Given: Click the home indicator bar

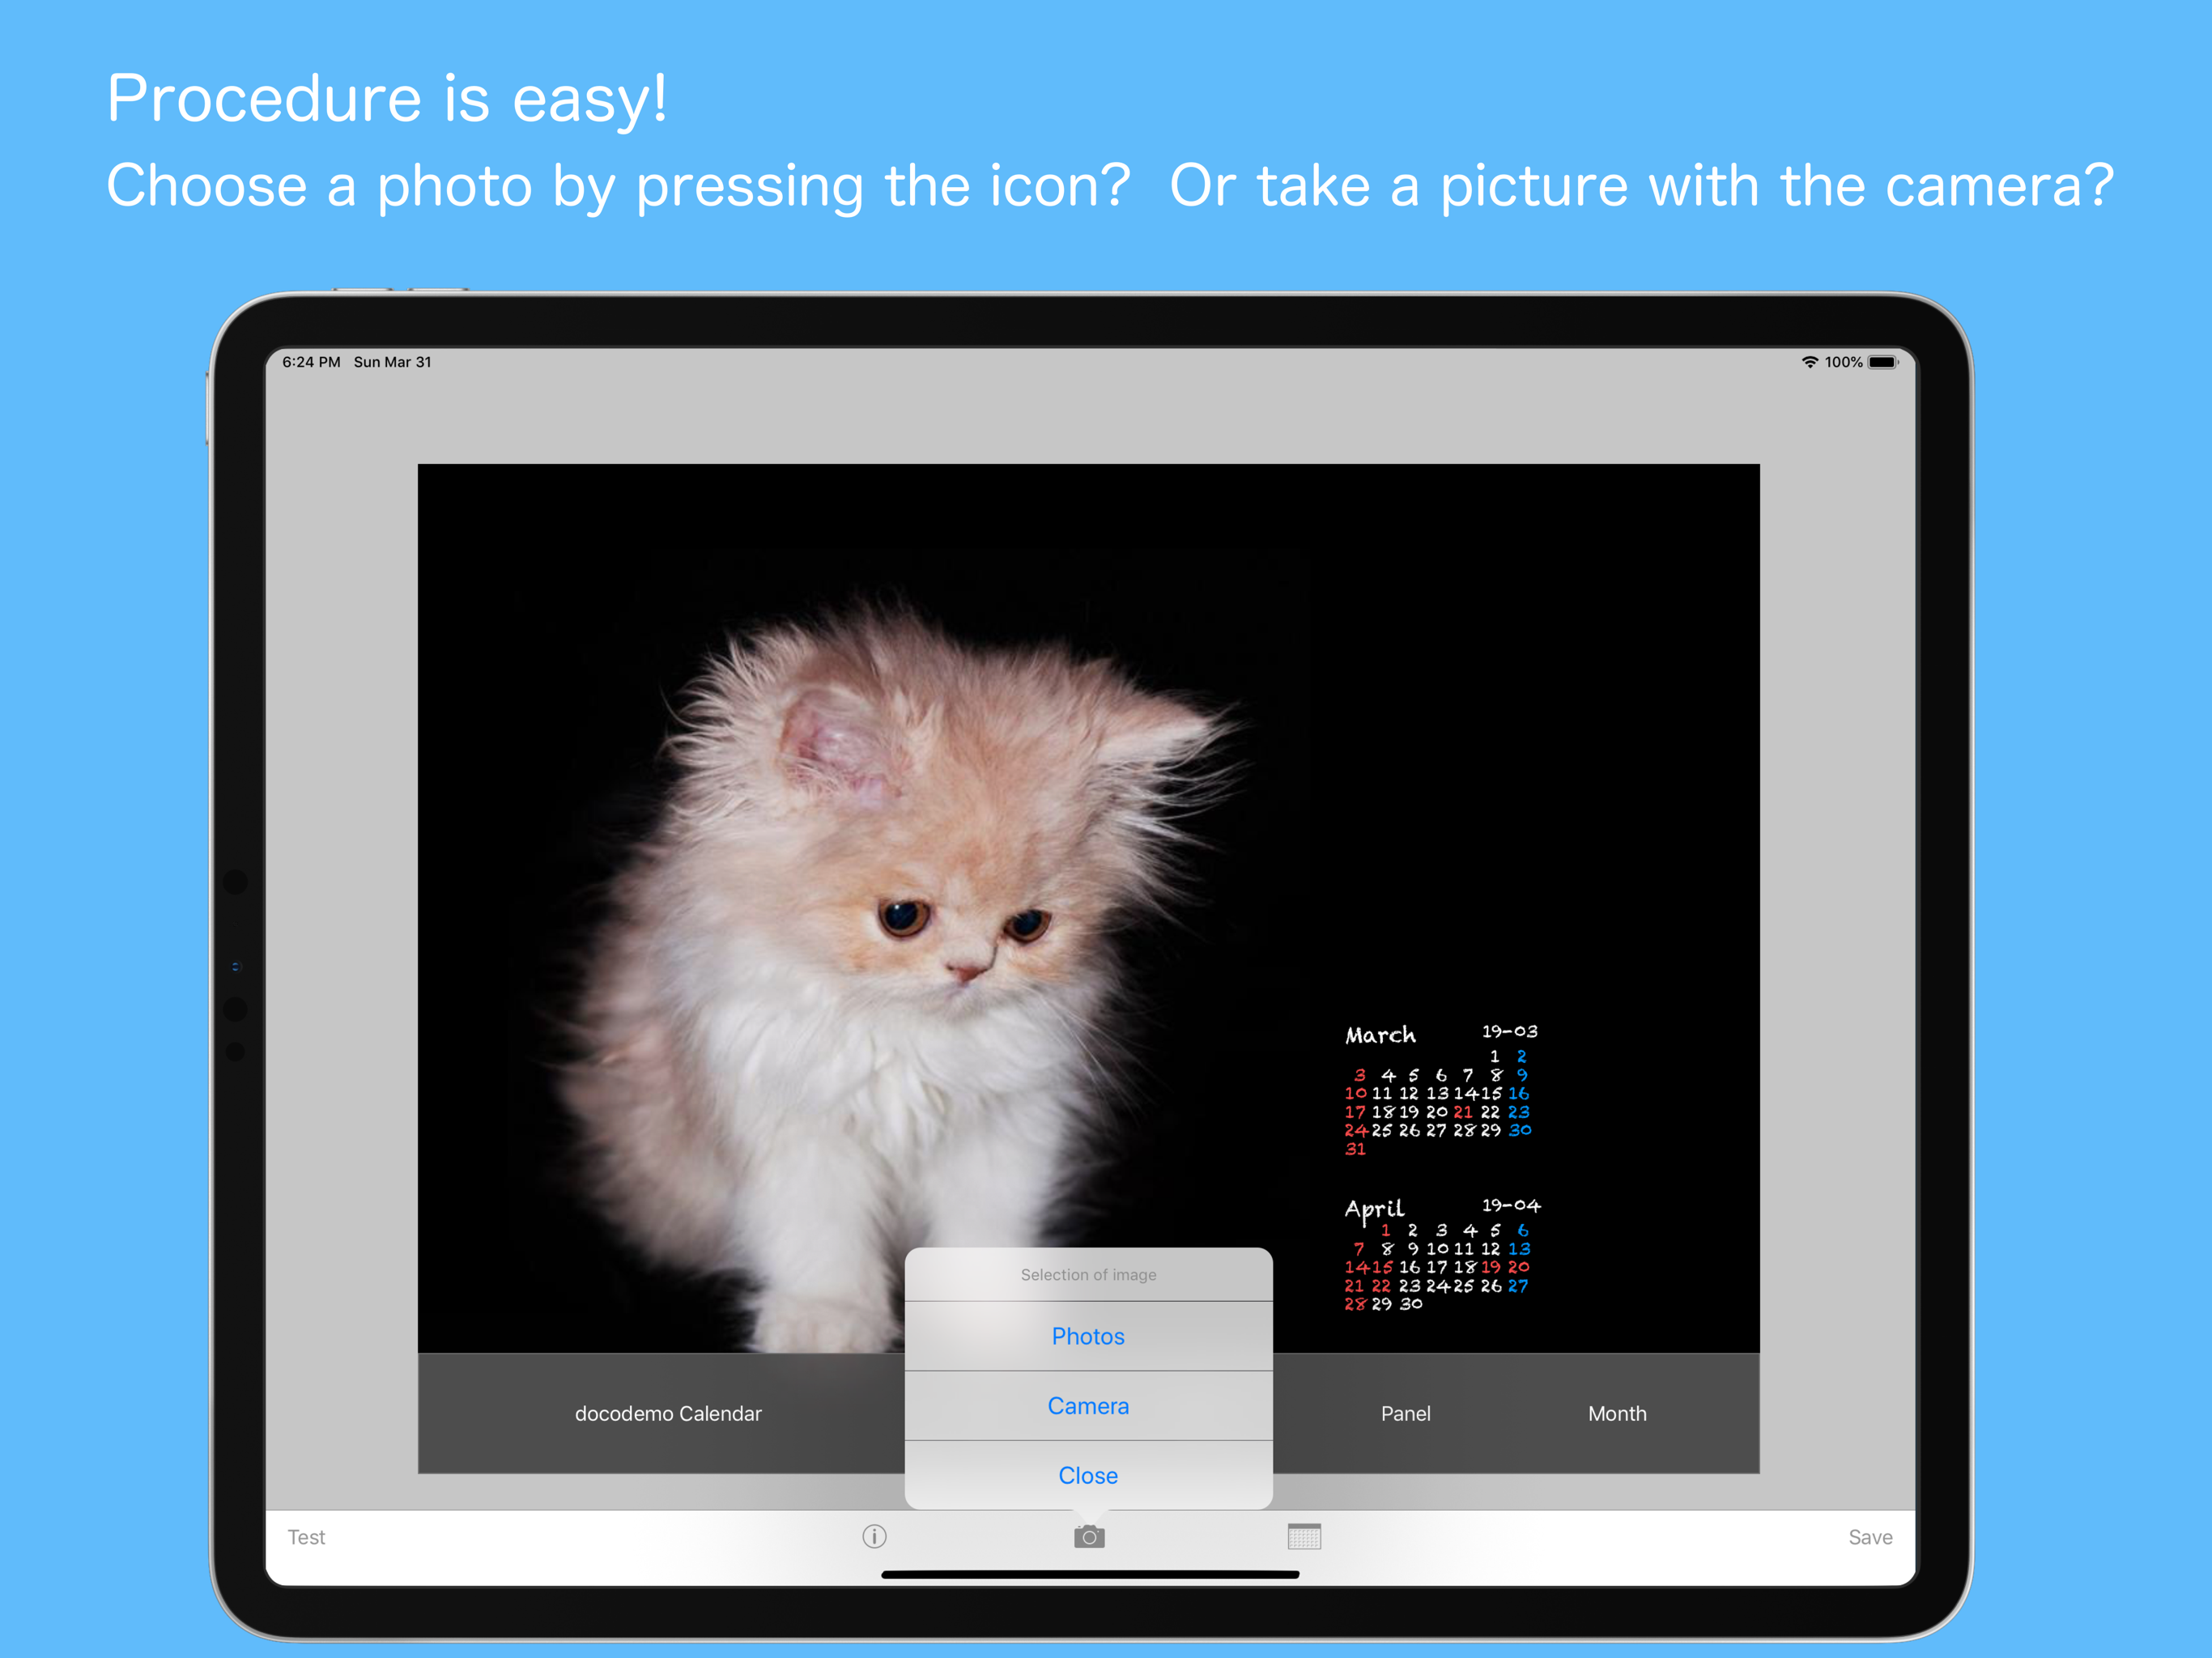Looking at the screenshot, I should [1089, 1574].
